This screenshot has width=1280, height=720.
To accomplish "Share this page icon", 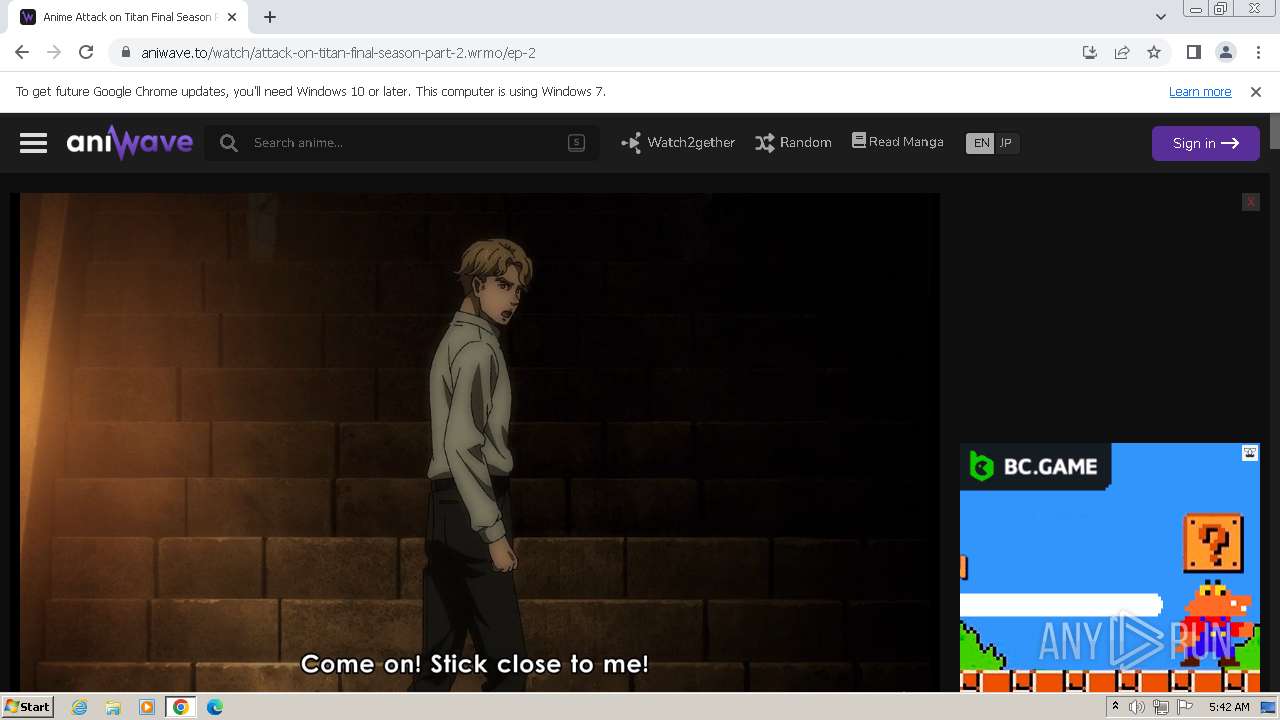I will pos(1122,52).
